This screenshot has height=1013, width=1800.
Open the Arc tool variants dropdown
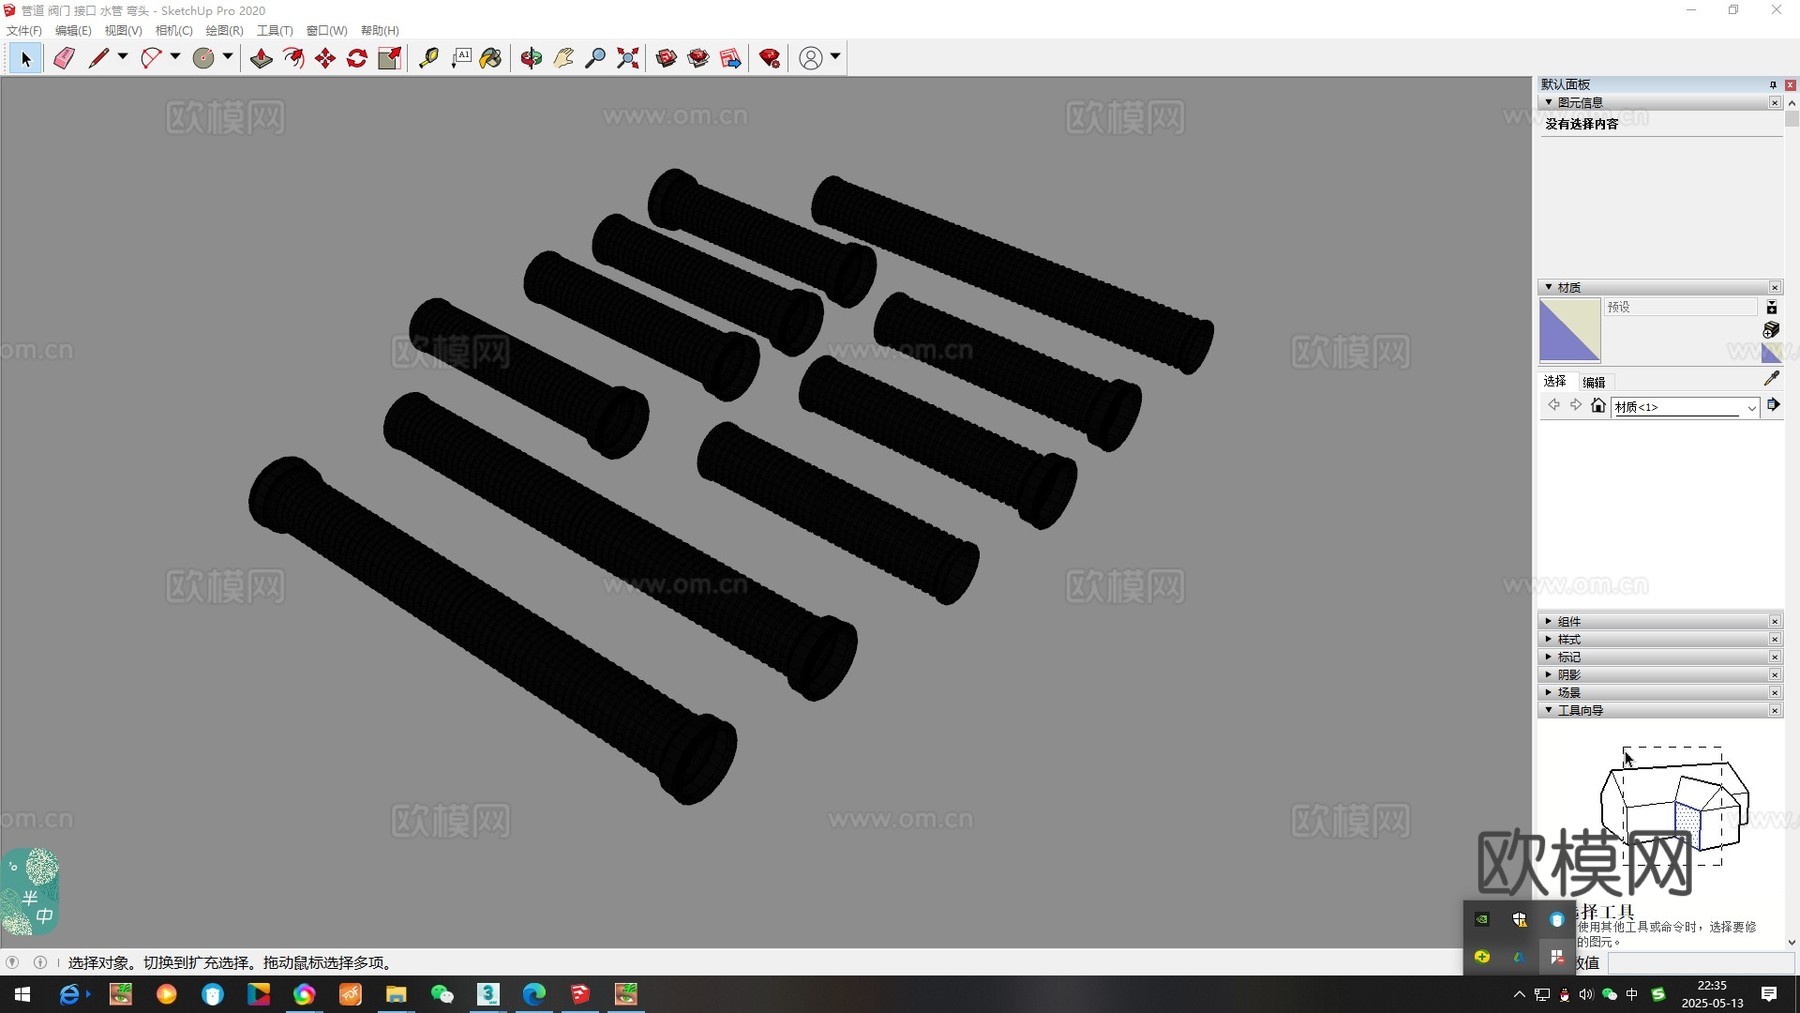(175, 57)
